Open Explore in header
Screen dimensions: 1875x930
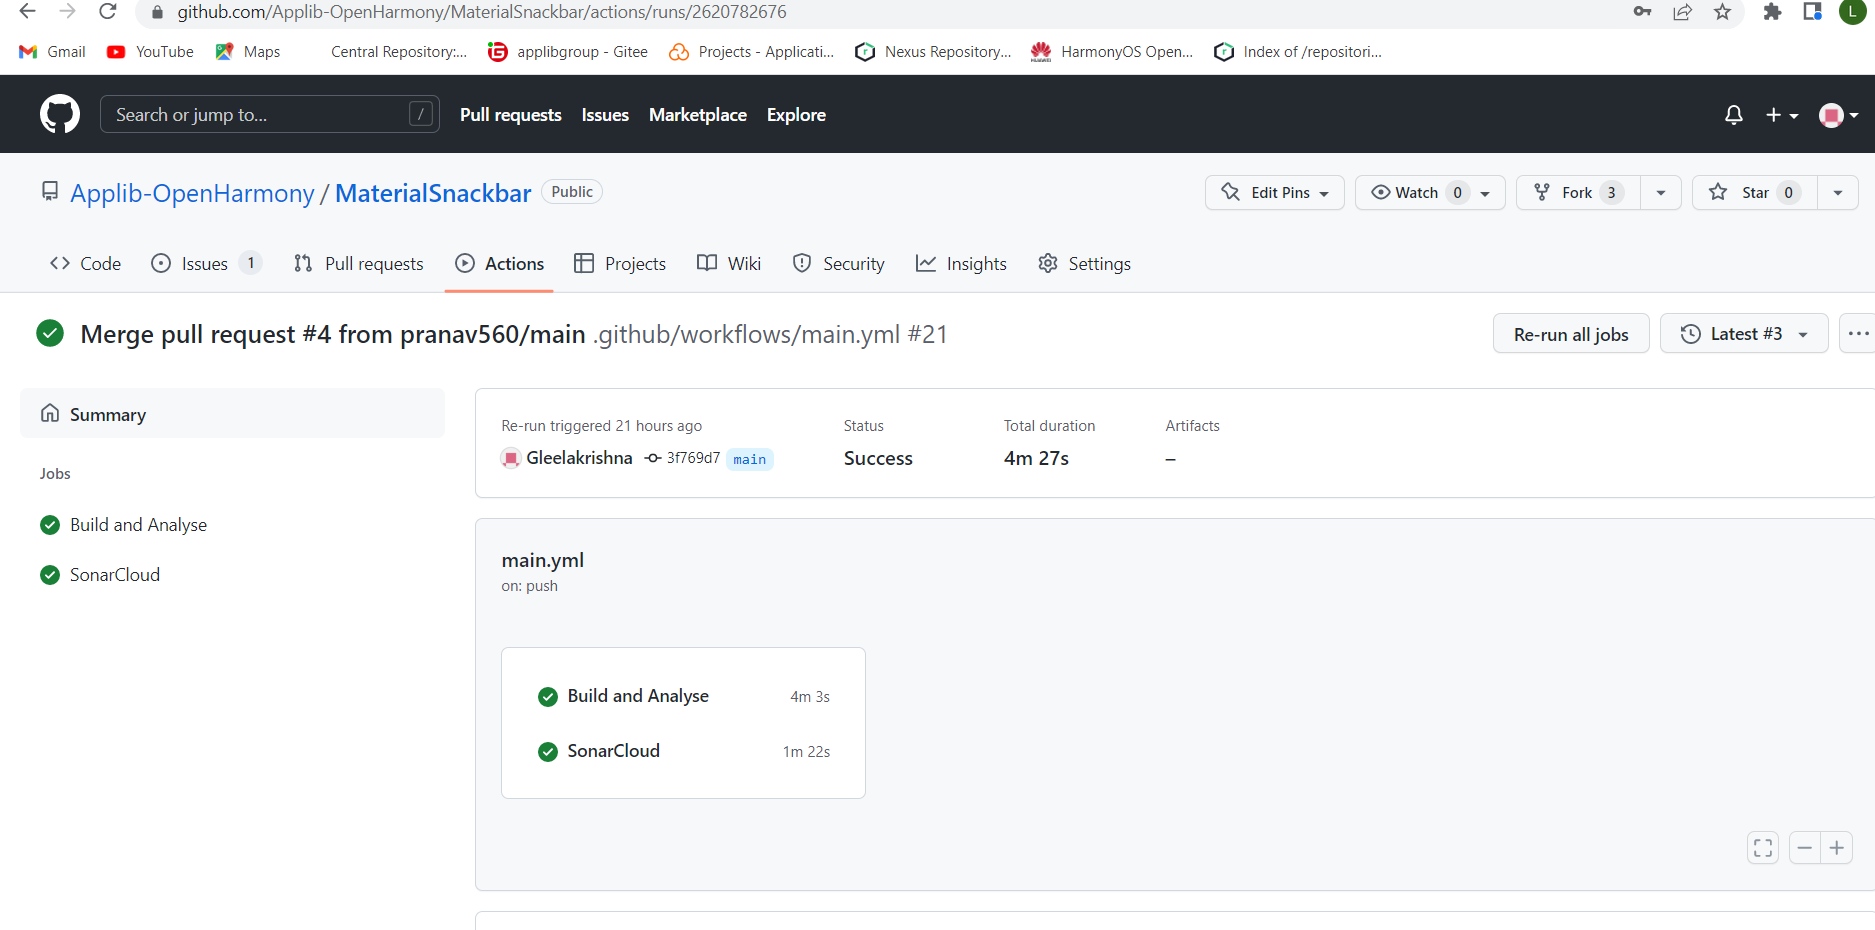pos(796,115)
